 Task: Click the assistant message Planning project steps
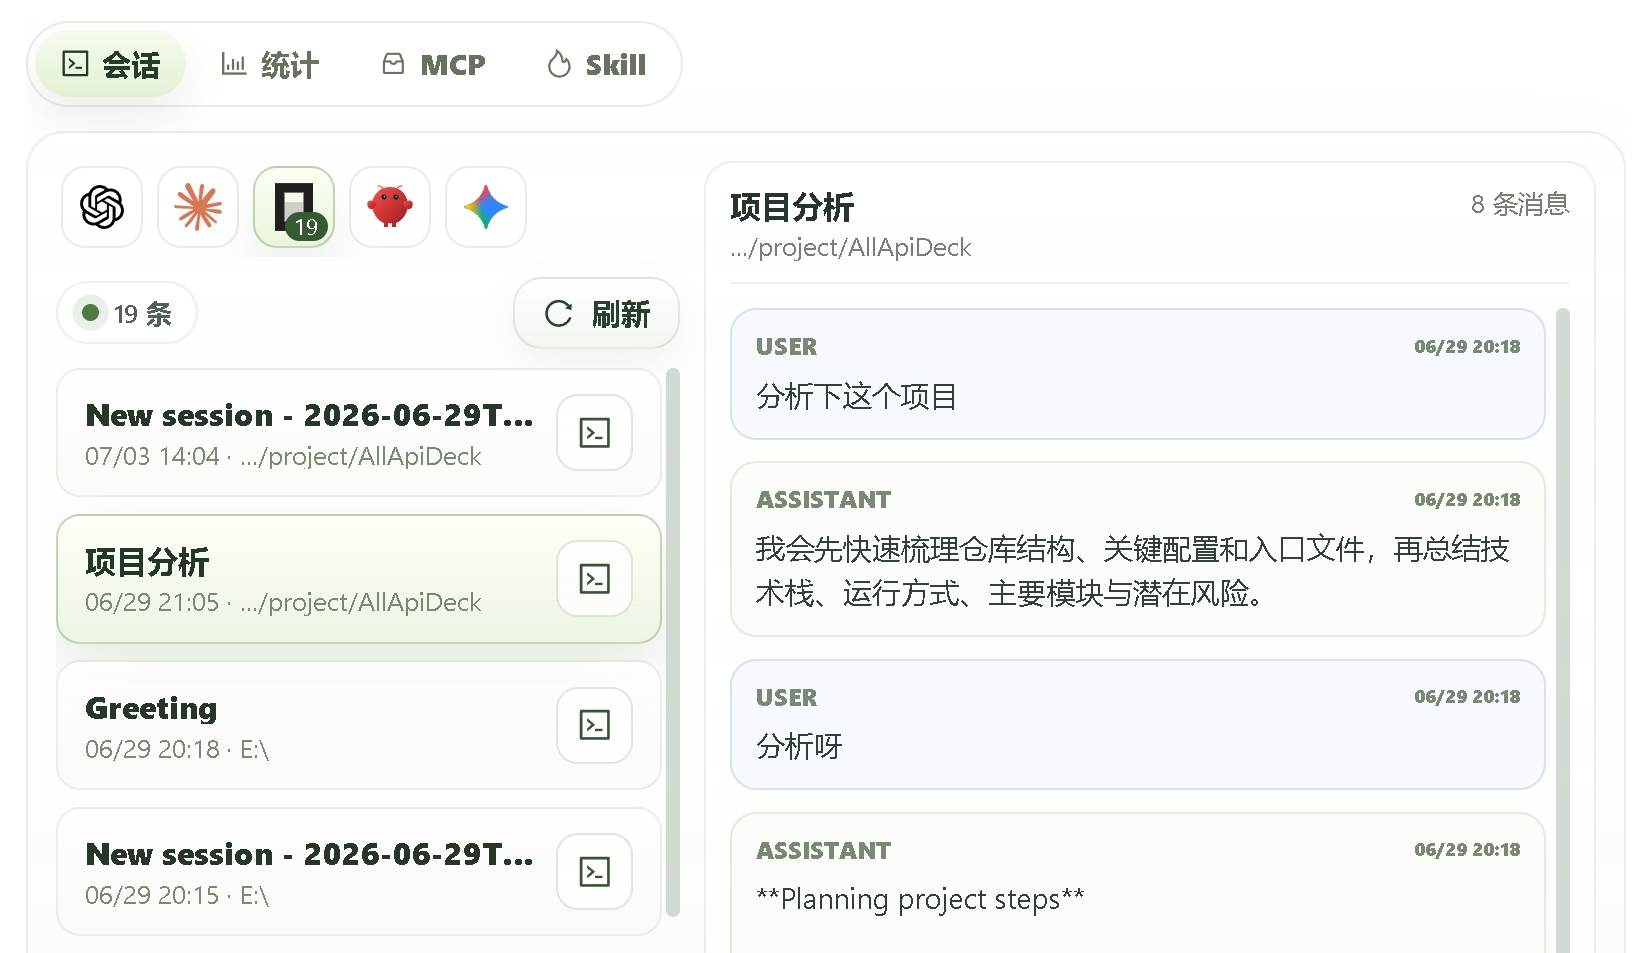(1138, 883)
